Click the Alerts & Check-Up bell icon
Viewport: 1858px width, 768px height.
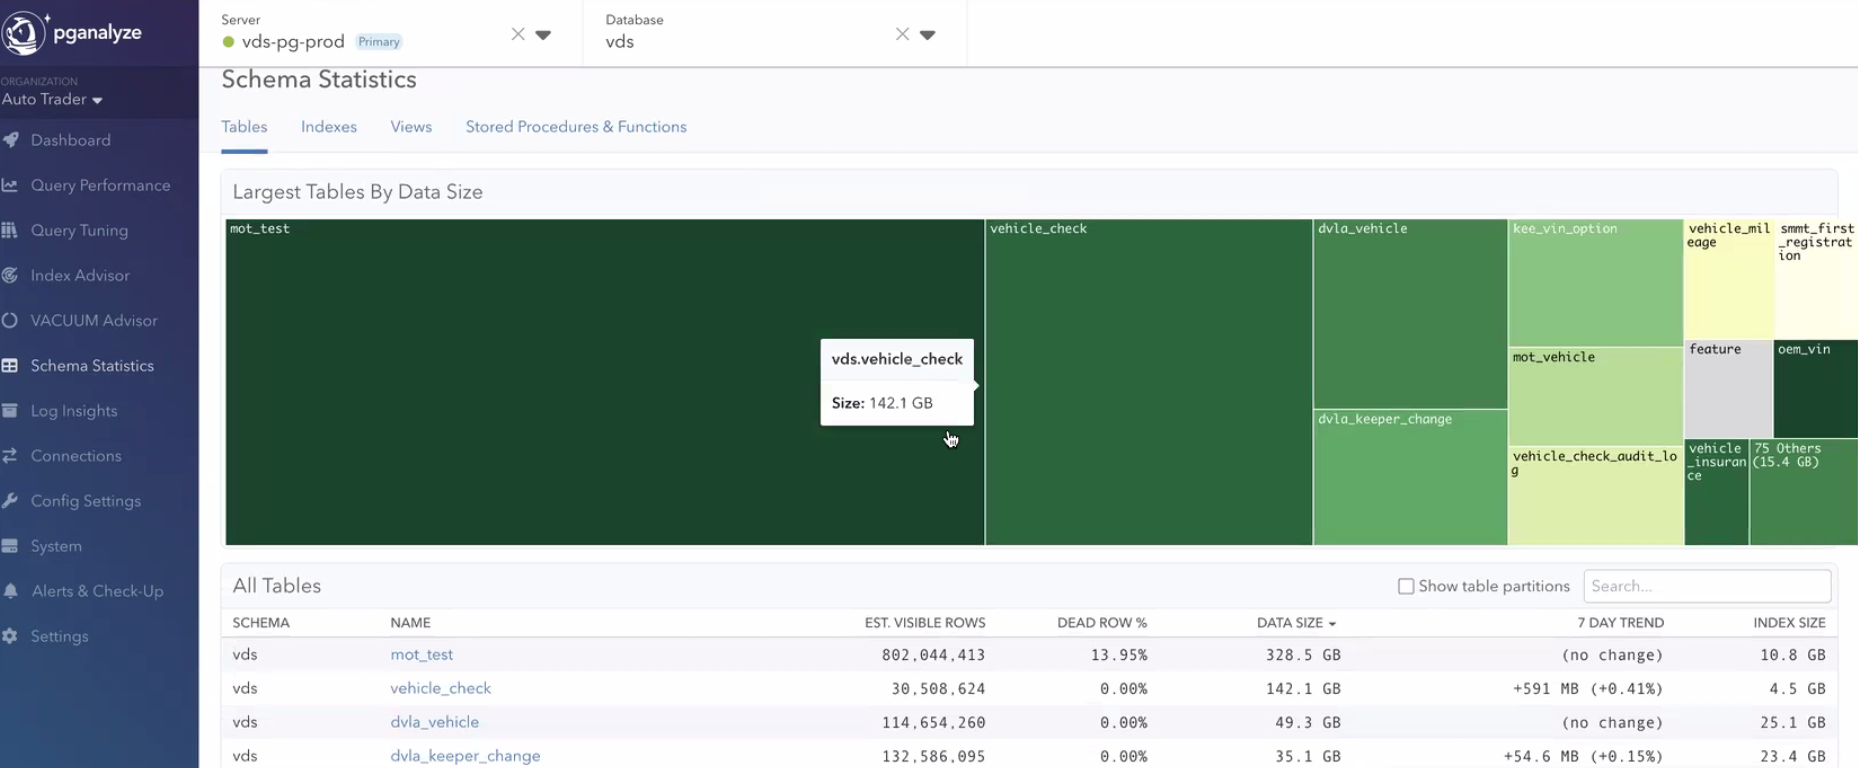pyautogui.click(x=10, y=591)
